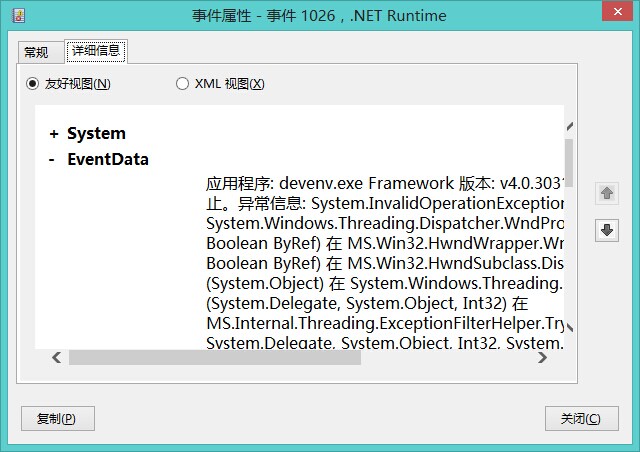Viewport: 640px width, 452px height.
Task: Select the XML 视图 radio button
Action: 182,84
